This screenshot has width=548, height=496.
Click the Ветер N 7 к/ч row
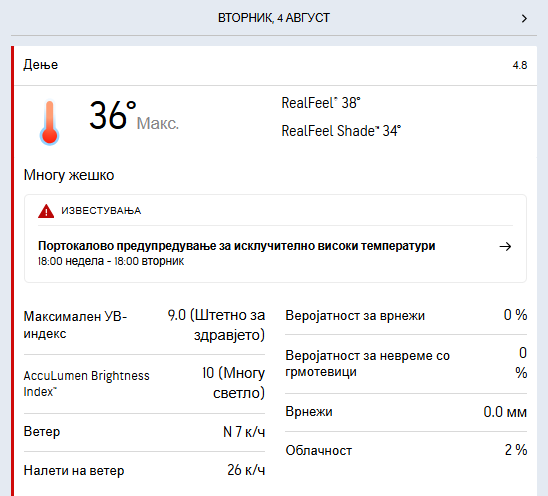click(x=144, y=432)
